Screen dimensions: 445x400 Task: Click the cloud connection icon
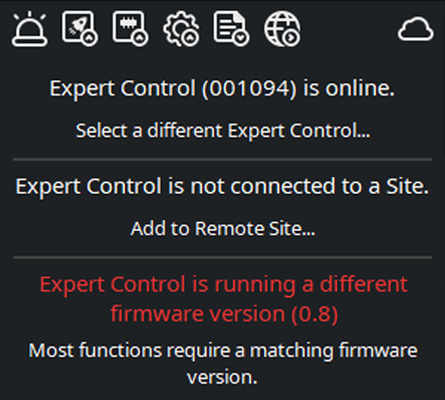[416, 29]
